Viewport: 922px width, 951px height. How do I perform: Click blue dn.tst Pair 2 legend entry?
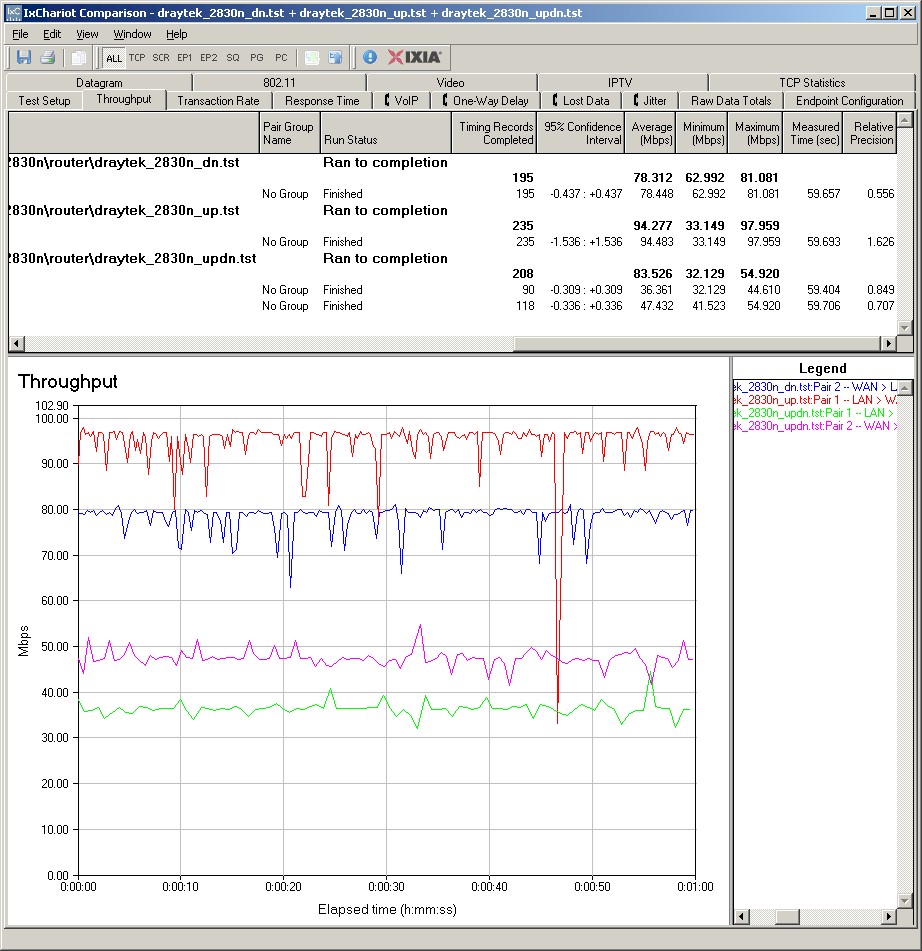815,387
